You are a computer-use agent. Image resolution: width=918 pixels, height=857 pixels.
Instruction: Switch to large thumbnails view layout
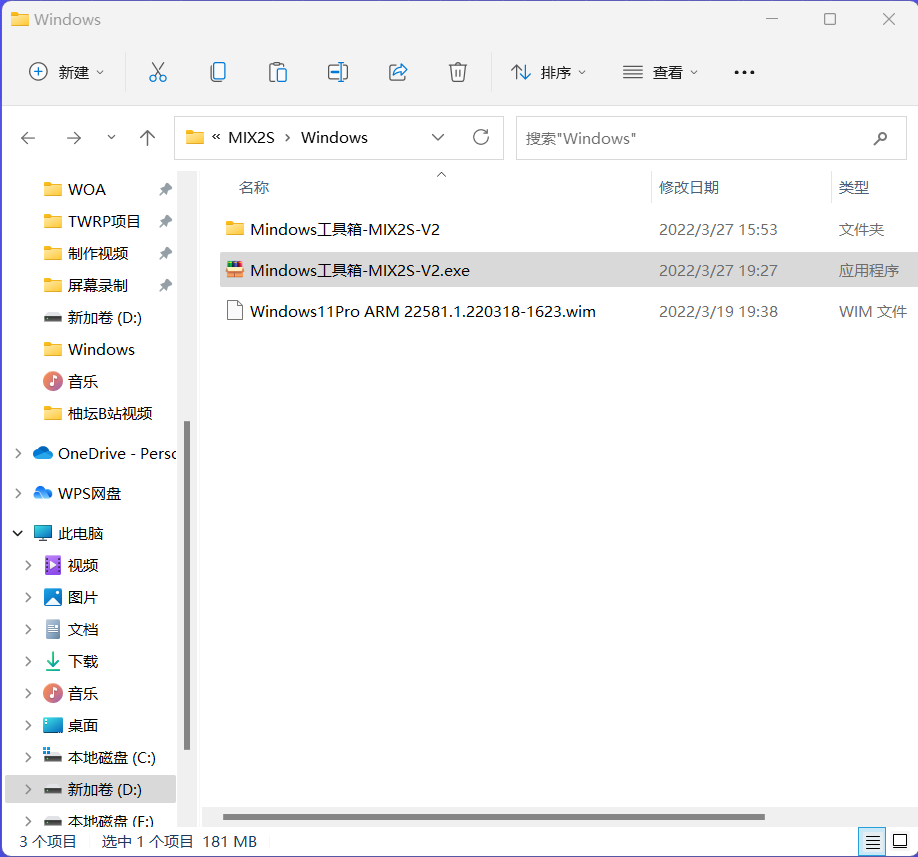[x=901, y=841]
